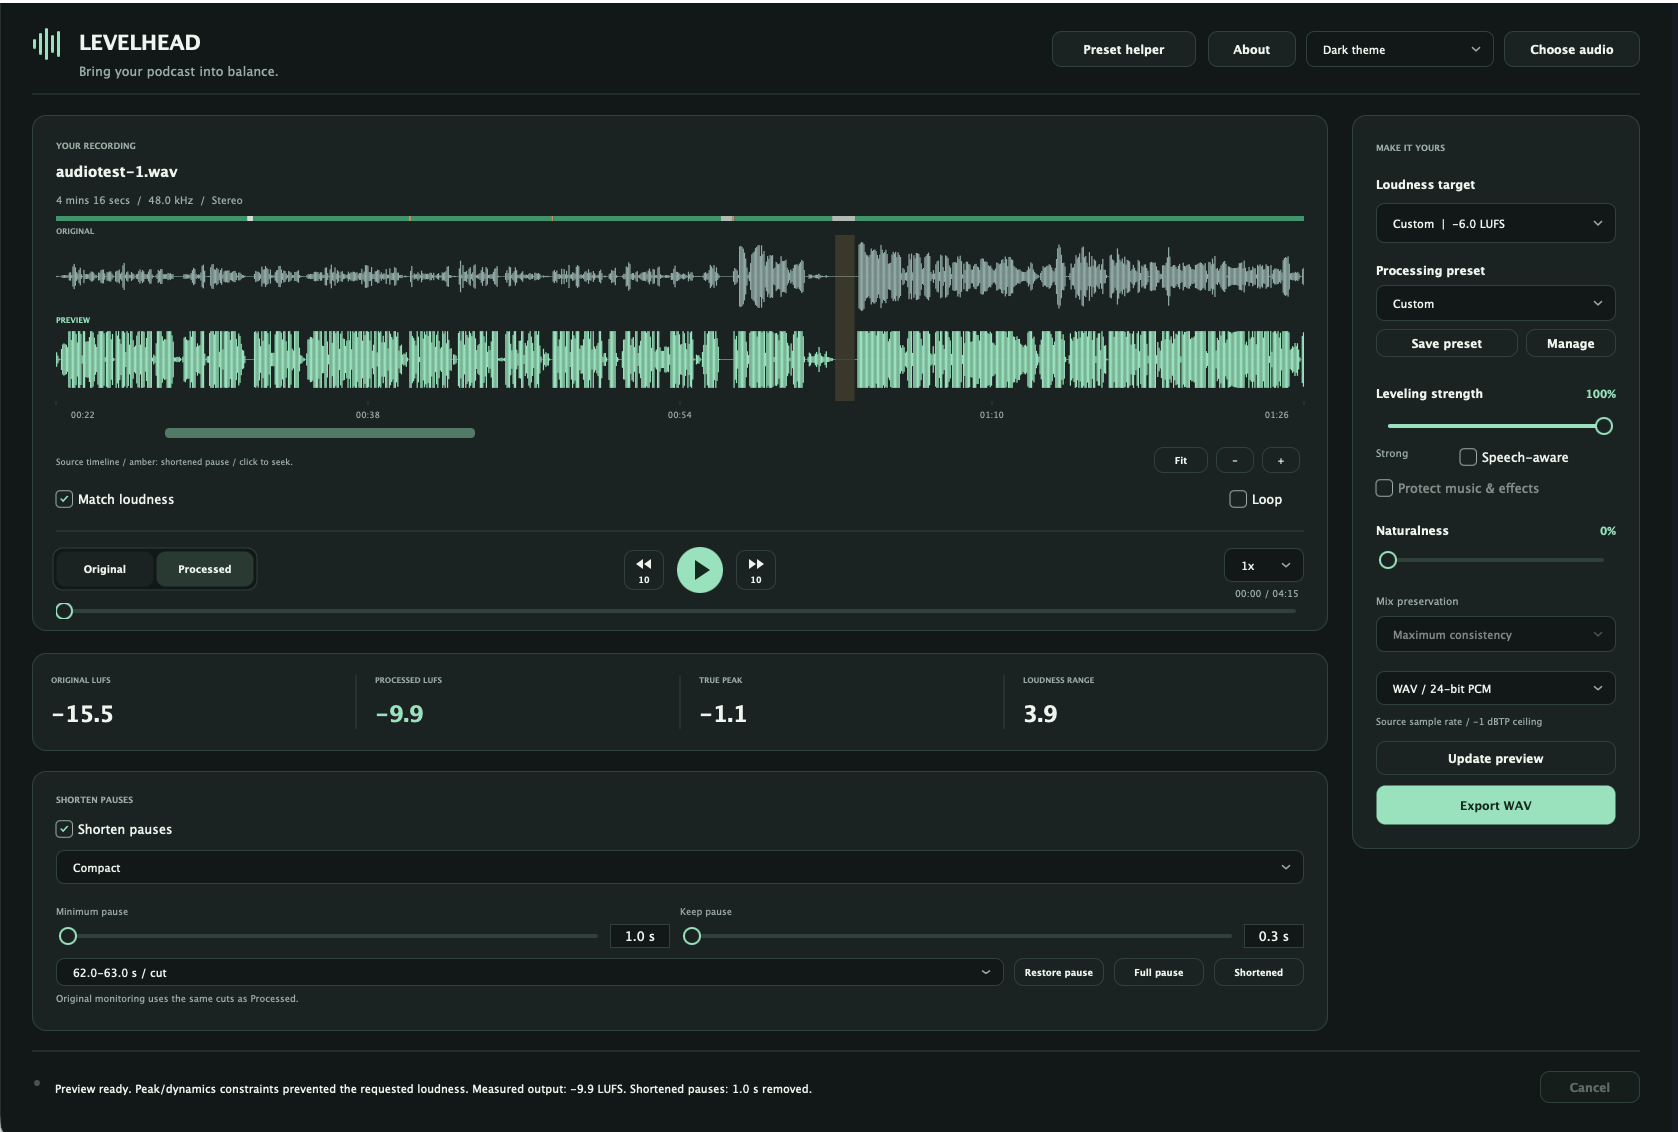1678x1132 pixels.
Task: Click Update preview
Action: tap(1496, 758)
